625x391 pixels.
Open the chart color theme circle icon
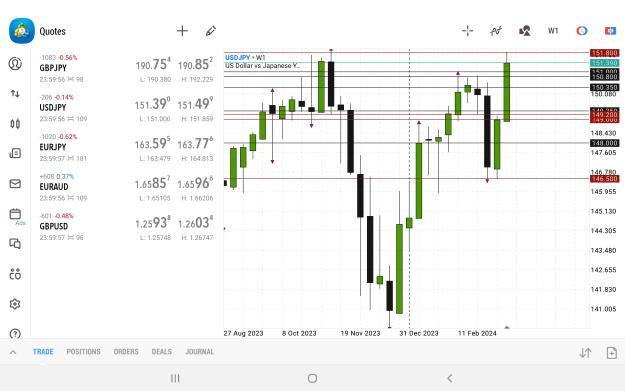(582, 31)
